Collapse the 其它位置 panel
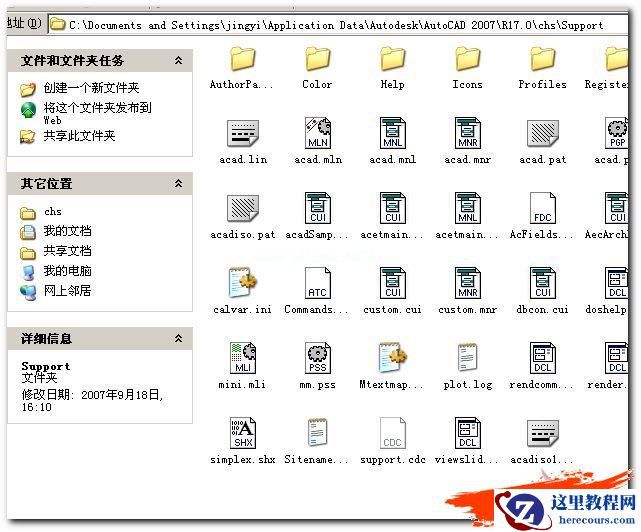 click(178, 183)
